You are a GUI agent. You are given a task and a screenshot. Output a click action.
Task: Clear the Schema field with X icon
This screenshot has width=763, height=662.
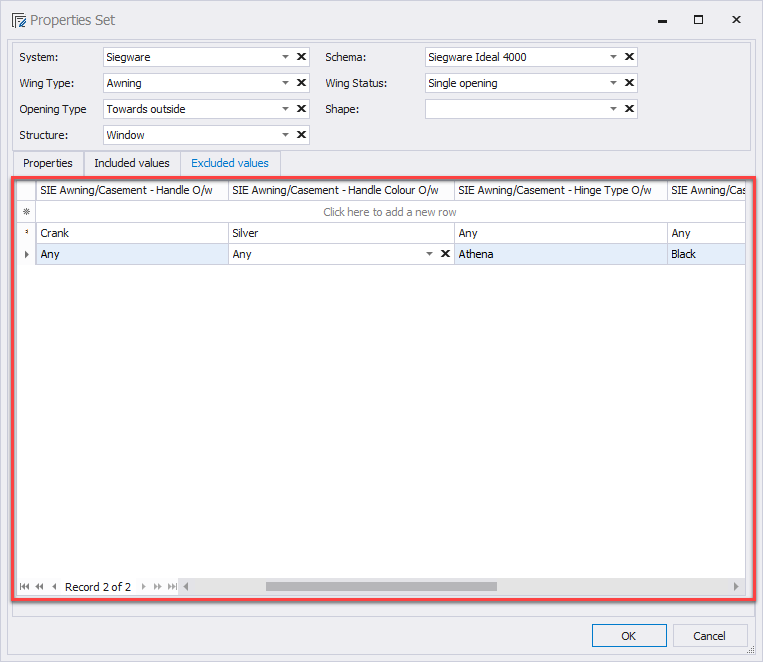pyautogui.click(x=629, y=57)
